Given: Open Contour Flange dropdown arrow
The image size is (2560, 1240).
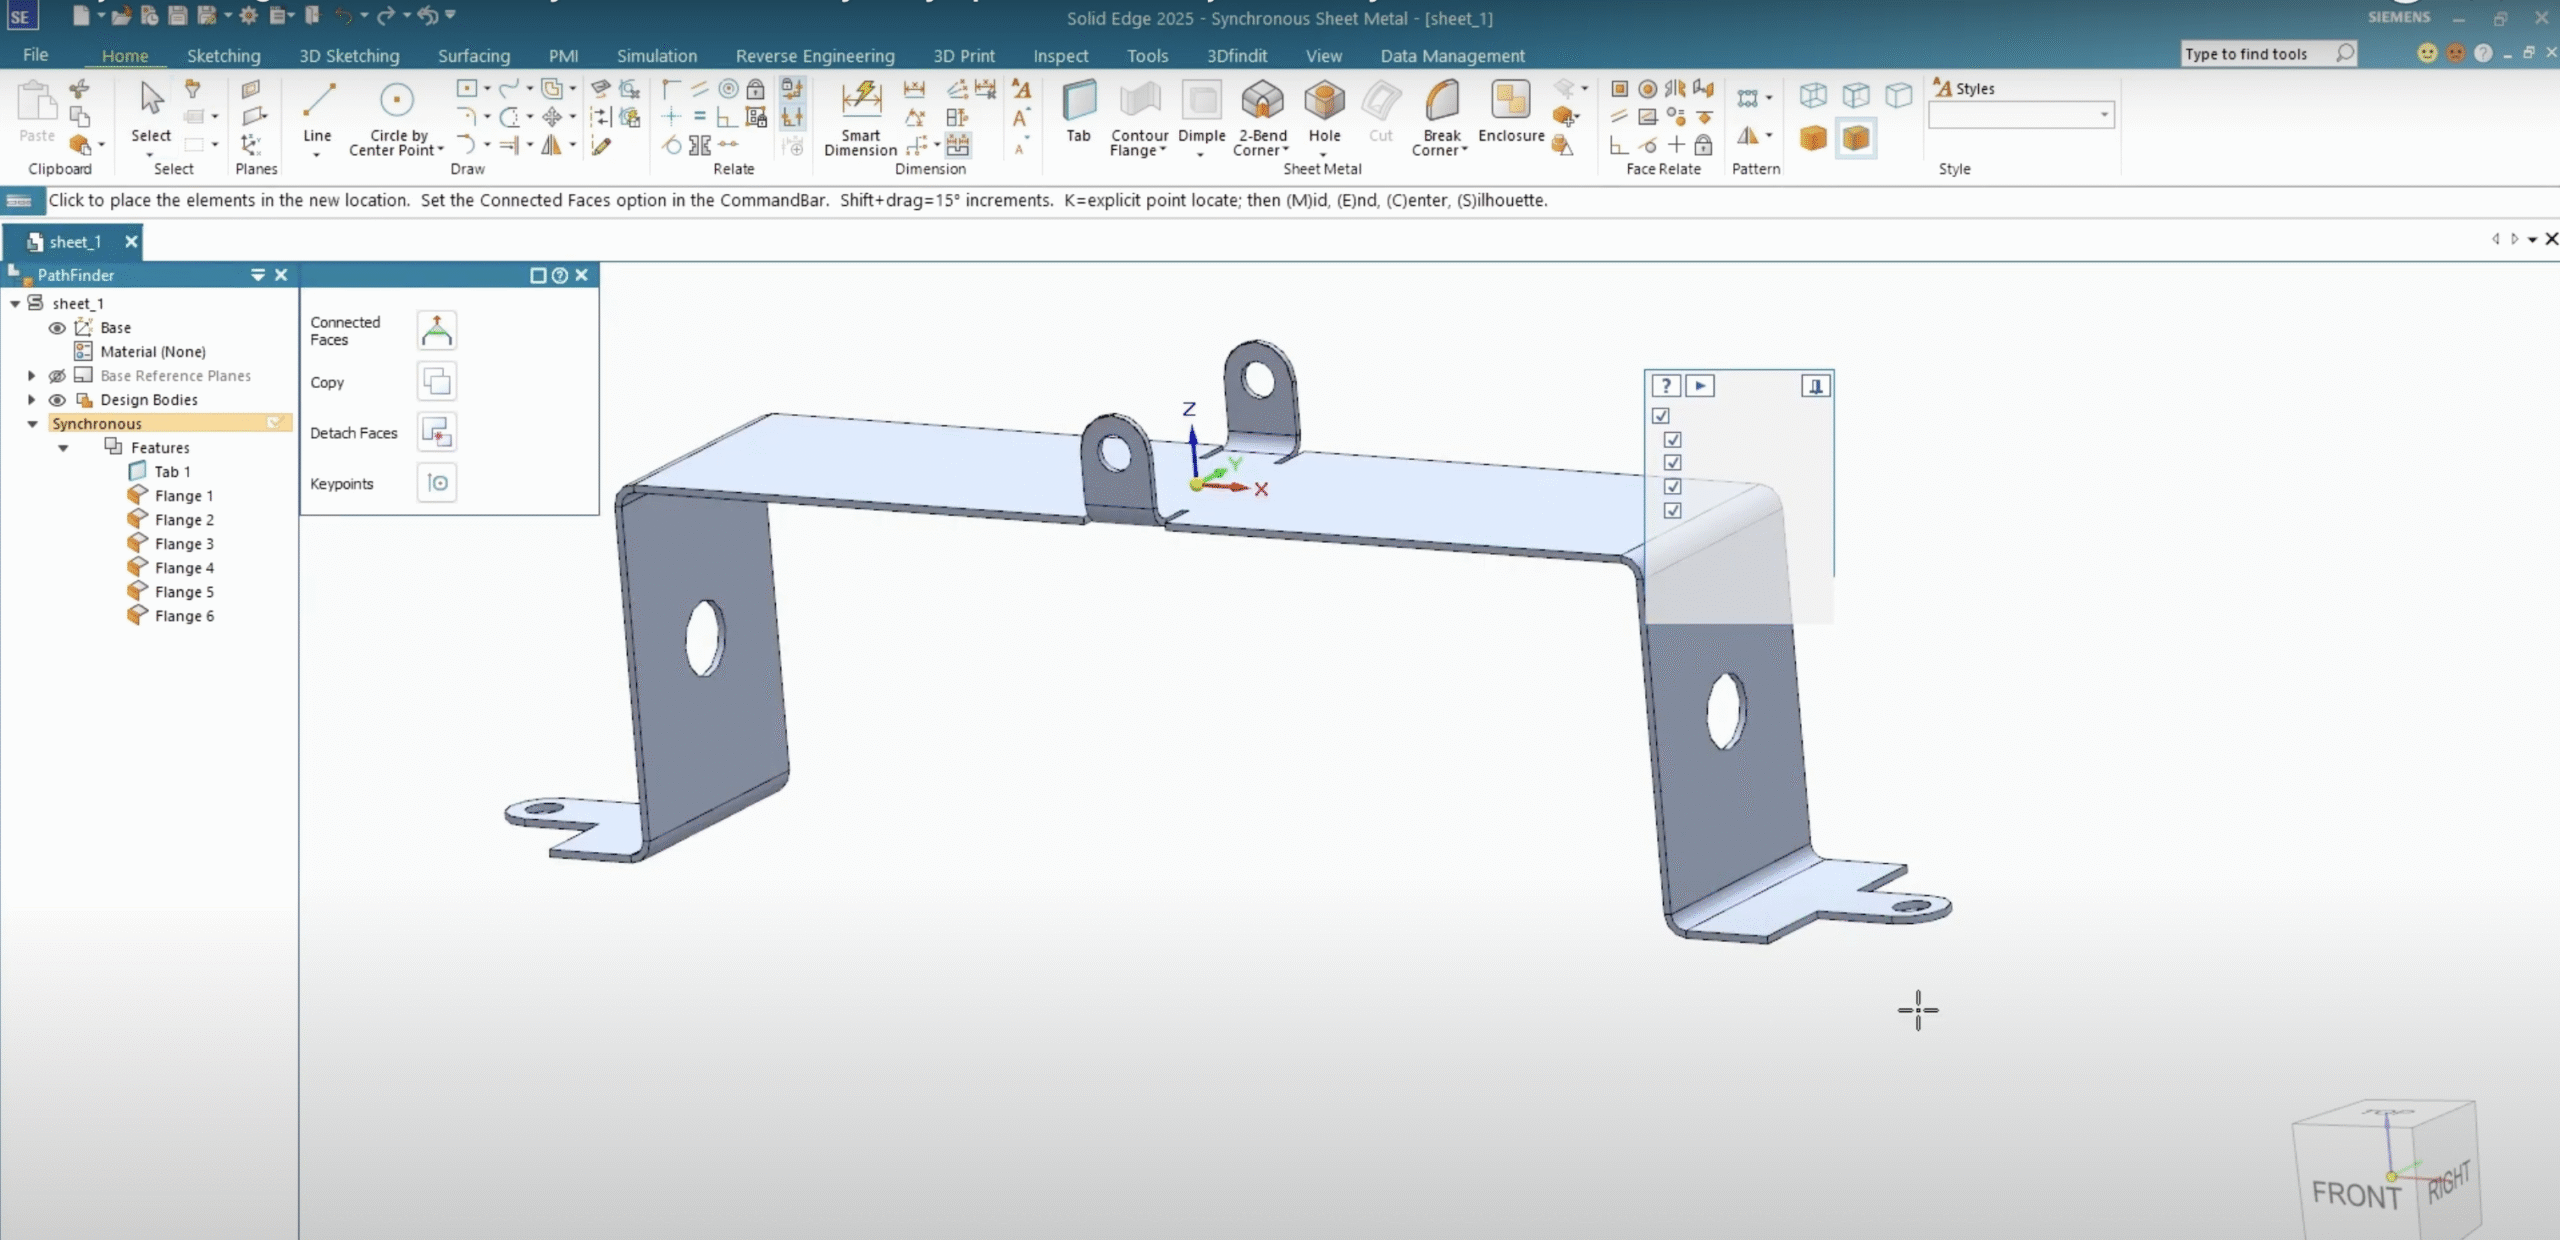Looking at the screenshot, I should (x=1163, y=150).
